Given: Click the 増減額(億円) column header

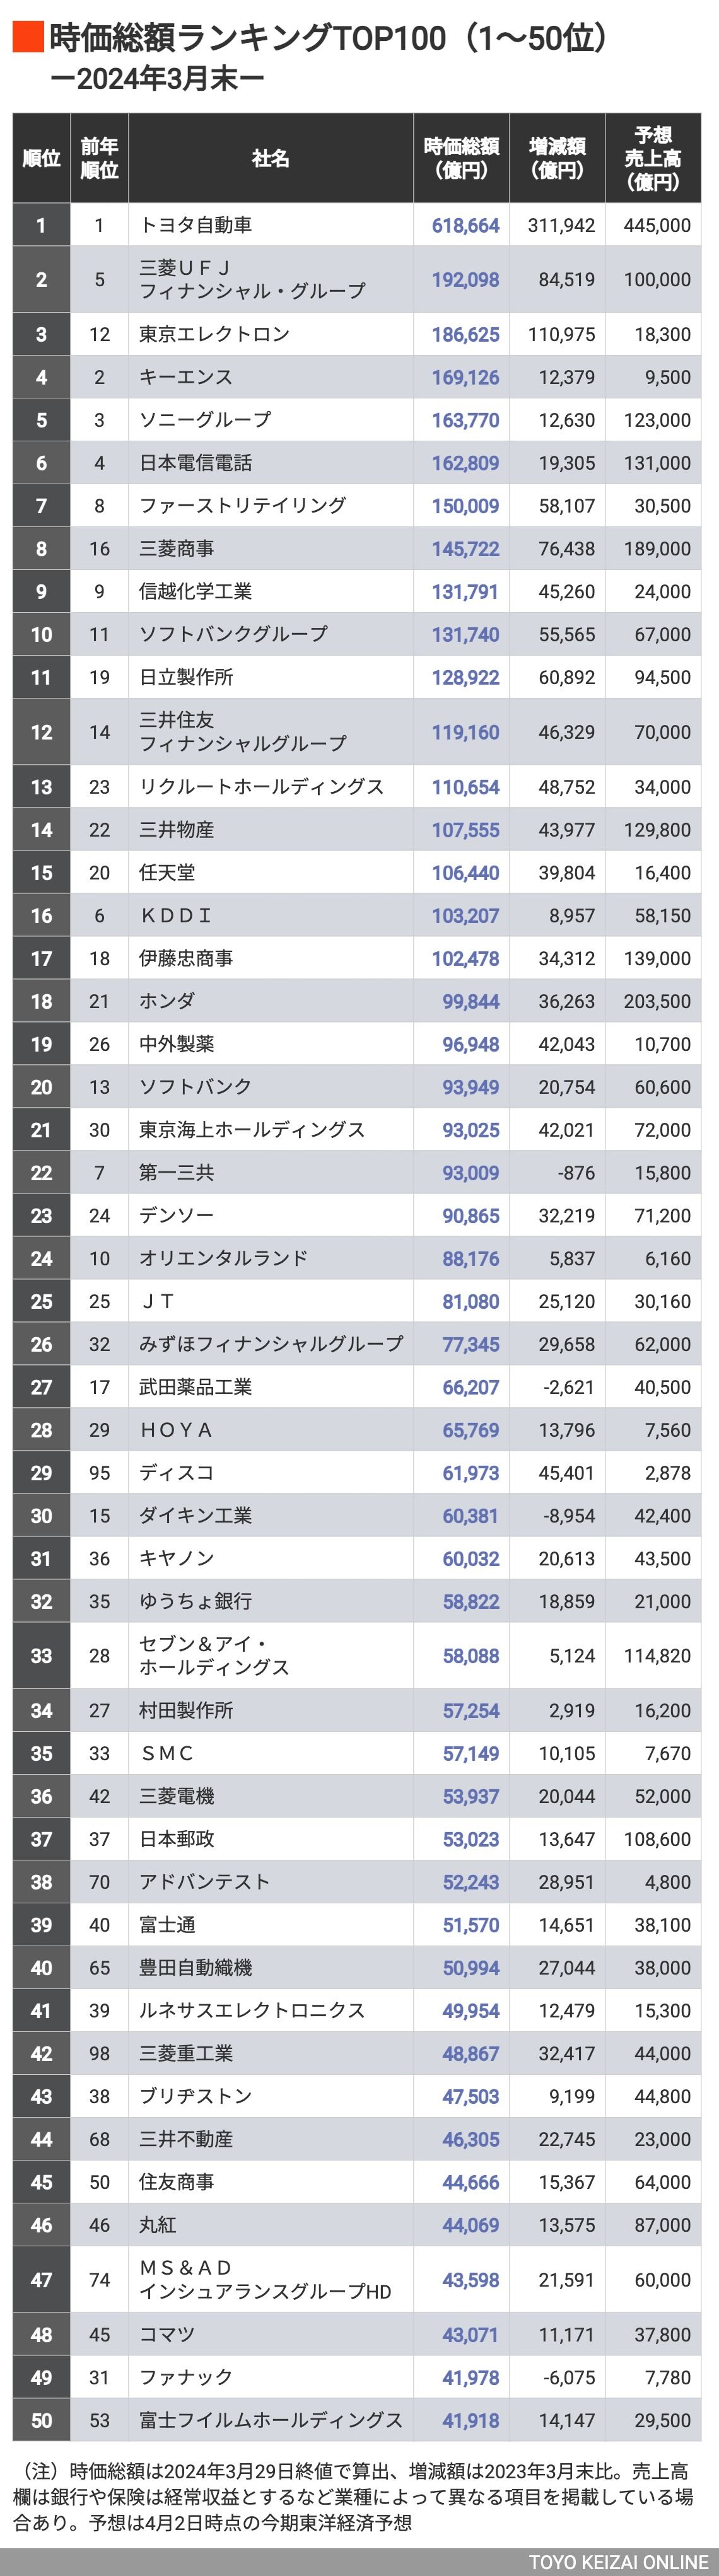Looking at the screenshot, I should point(557,158).
